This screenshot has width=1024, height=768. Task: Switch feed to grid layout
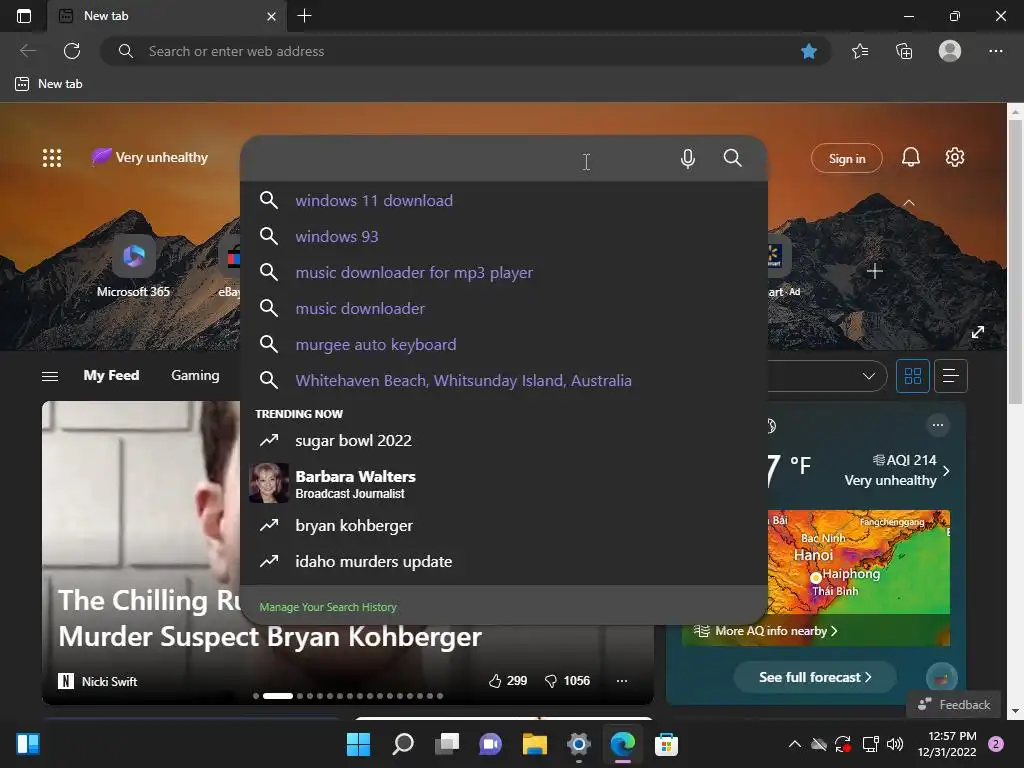click(912, 376)
